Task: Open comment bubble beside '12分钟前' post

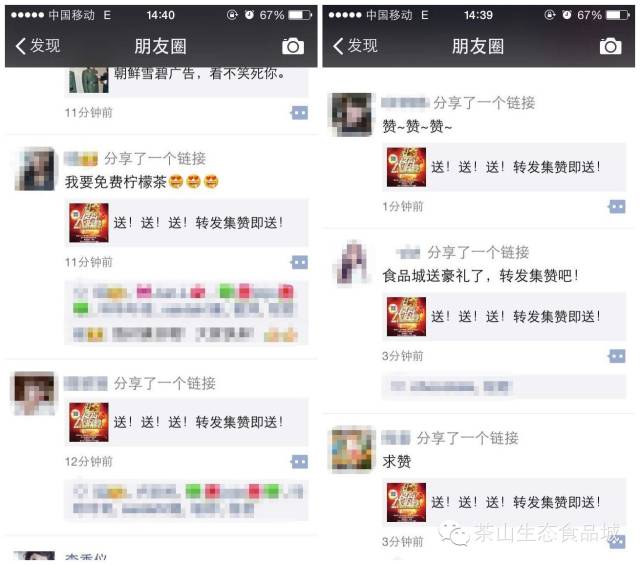Action: pyautogui.click(x=299, y=462)
